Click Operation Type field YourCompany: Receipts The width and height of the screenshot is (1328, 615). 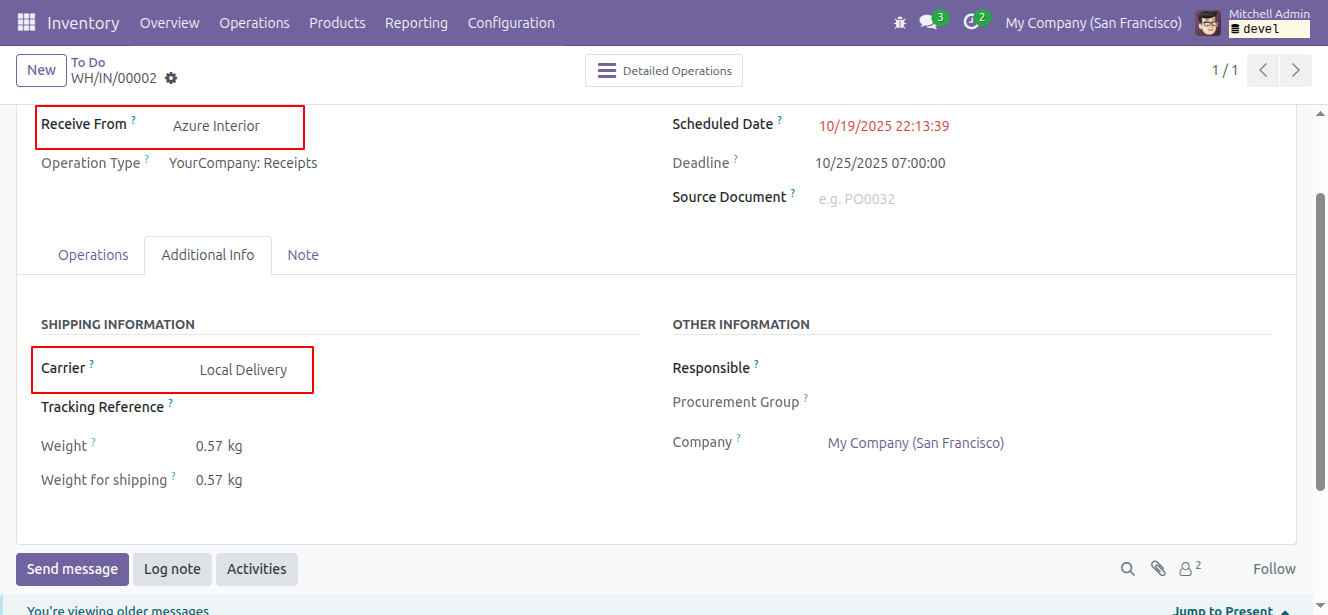243,163
